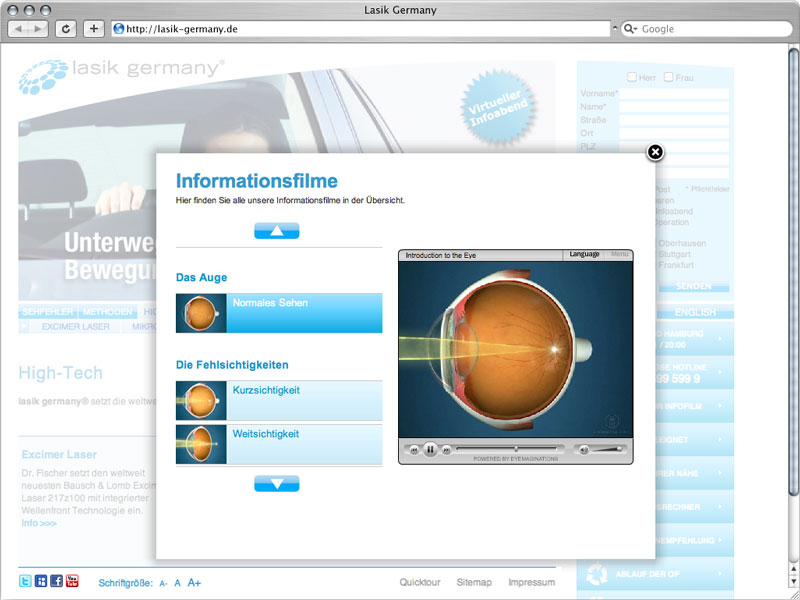The image size is (800, 600).
Task: Open the Menu option in the video player
Action: (x=619, y=254)
